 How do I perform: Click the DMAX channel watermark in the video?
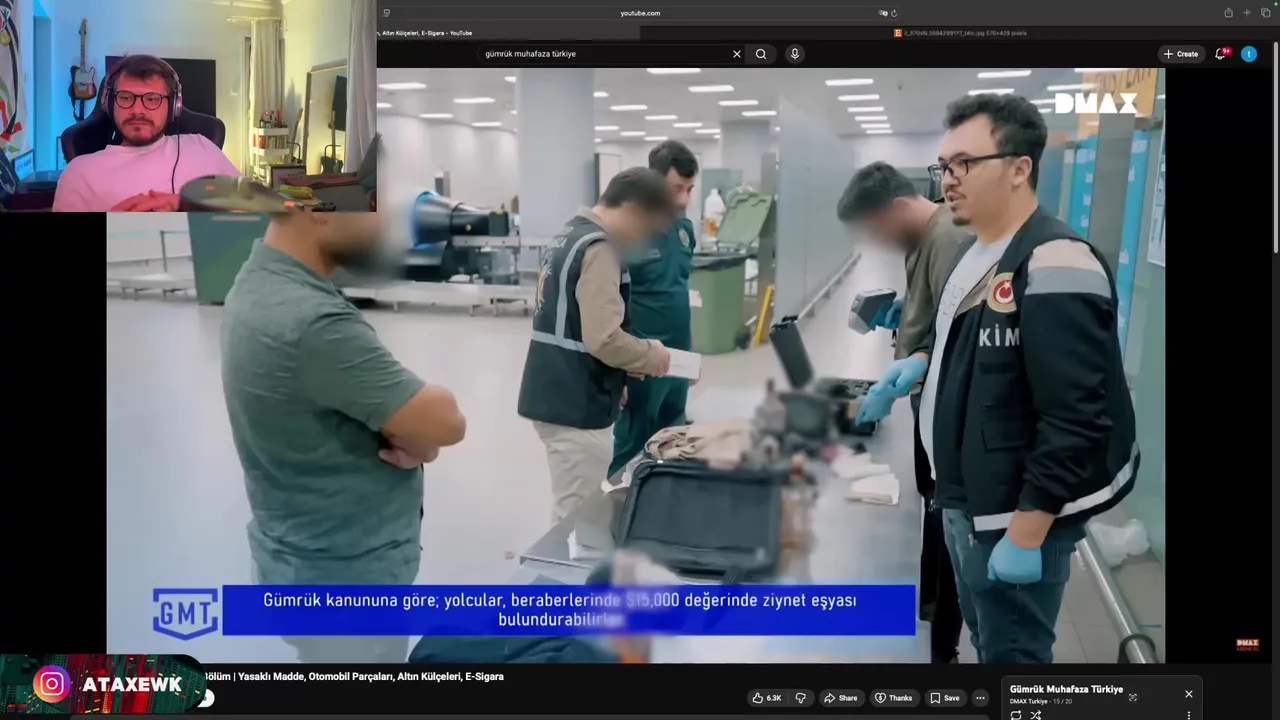1247,645
